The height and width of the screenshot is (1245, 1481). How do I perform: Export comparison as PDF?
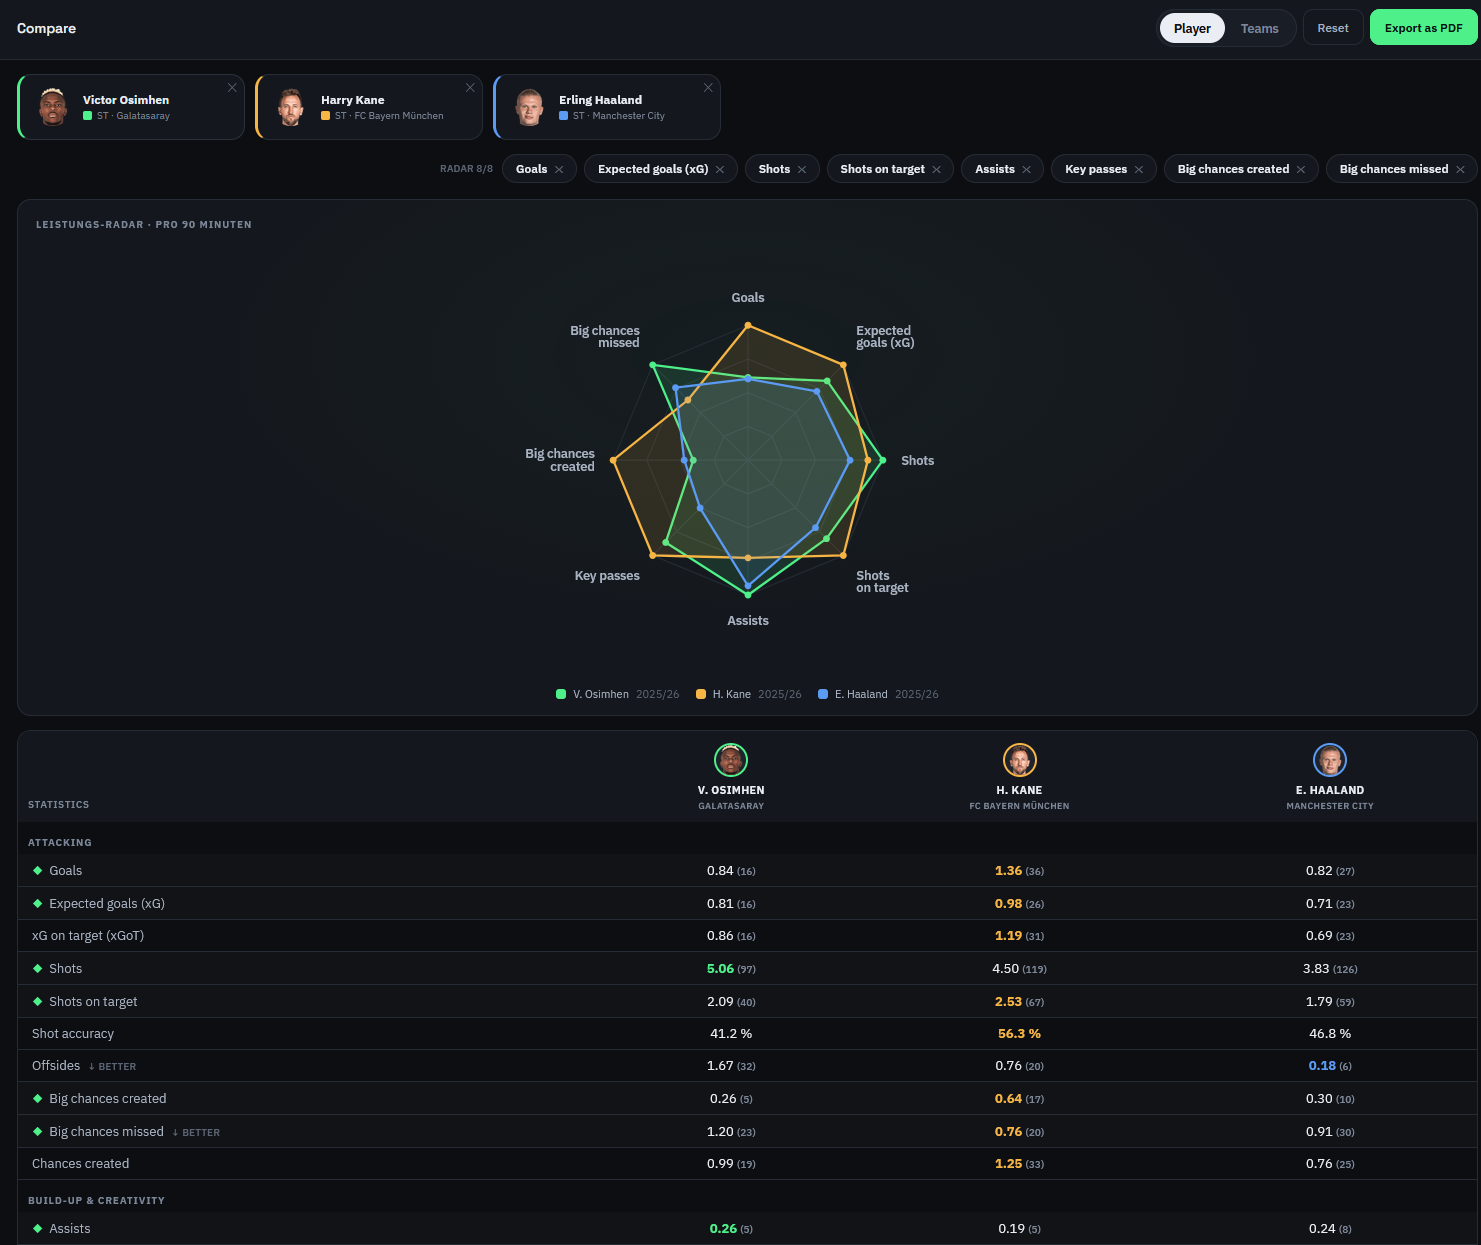(x=1423, y=28)
